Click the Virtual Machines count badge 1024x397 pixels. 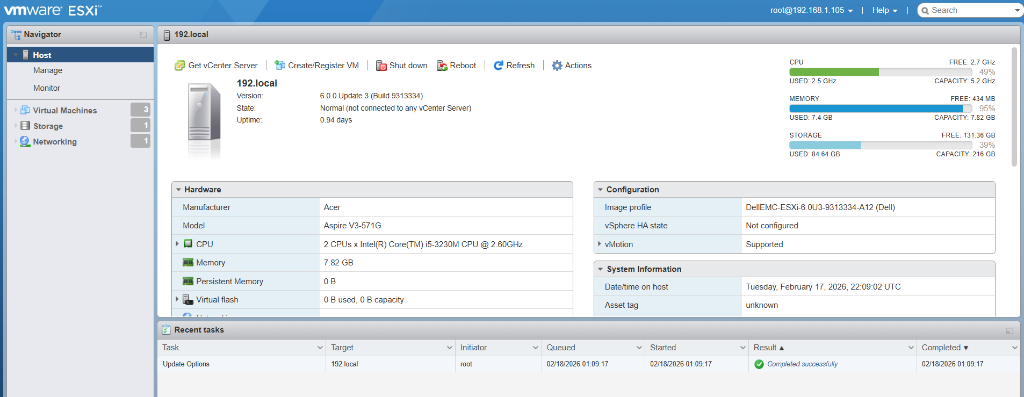(x=140, y=110)
